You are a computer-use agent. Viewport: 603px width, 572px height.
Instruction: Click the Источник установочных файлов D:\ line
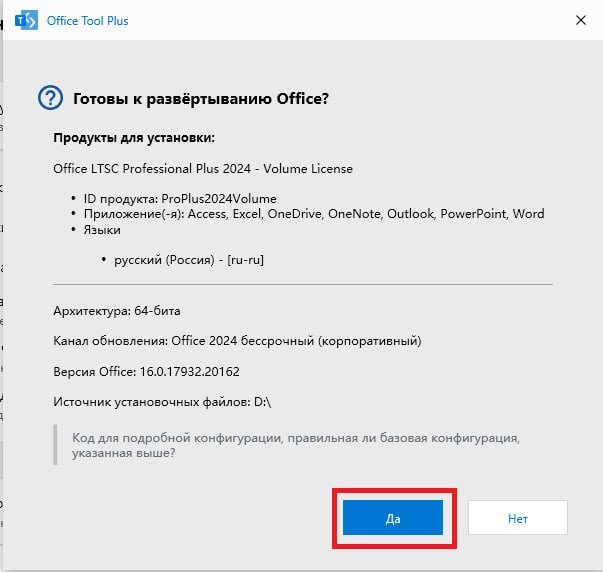click(x=162, y=402)
